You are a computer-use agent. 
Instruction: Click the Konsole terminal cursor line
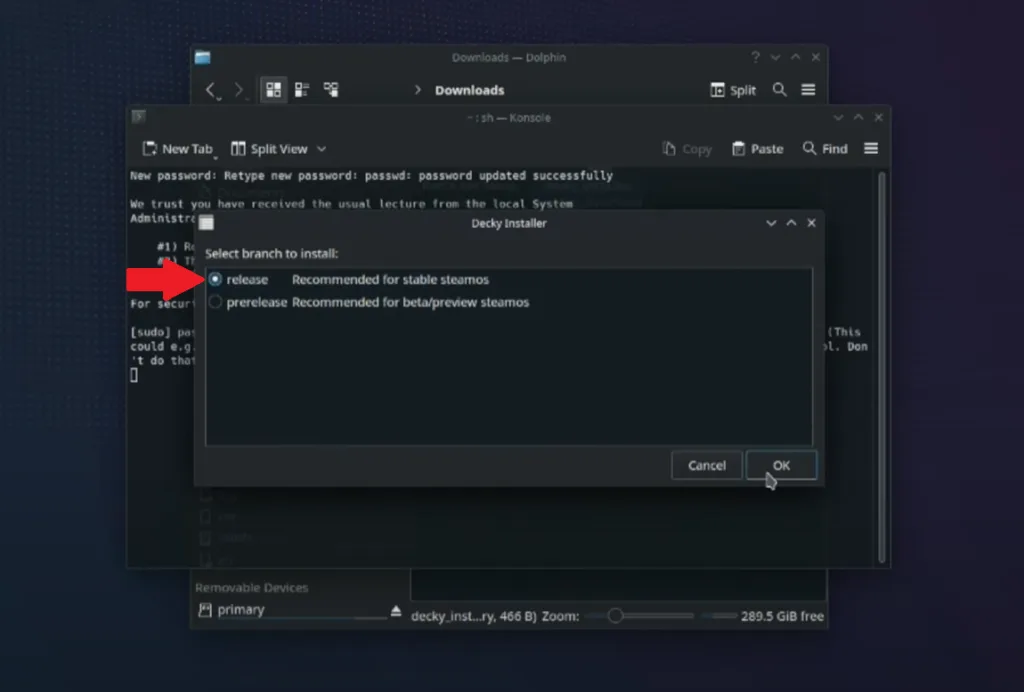134,375
